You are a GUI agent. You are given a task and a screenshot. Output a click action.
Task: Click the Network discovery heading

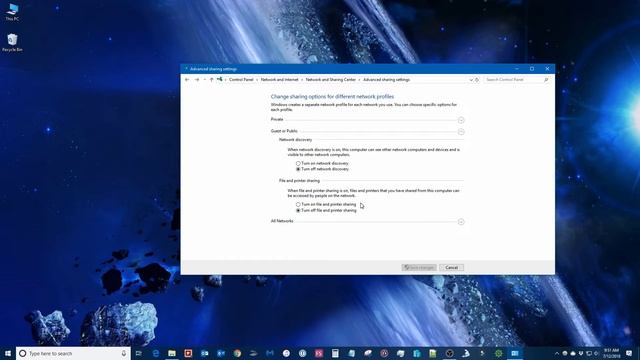coord(296,140)
